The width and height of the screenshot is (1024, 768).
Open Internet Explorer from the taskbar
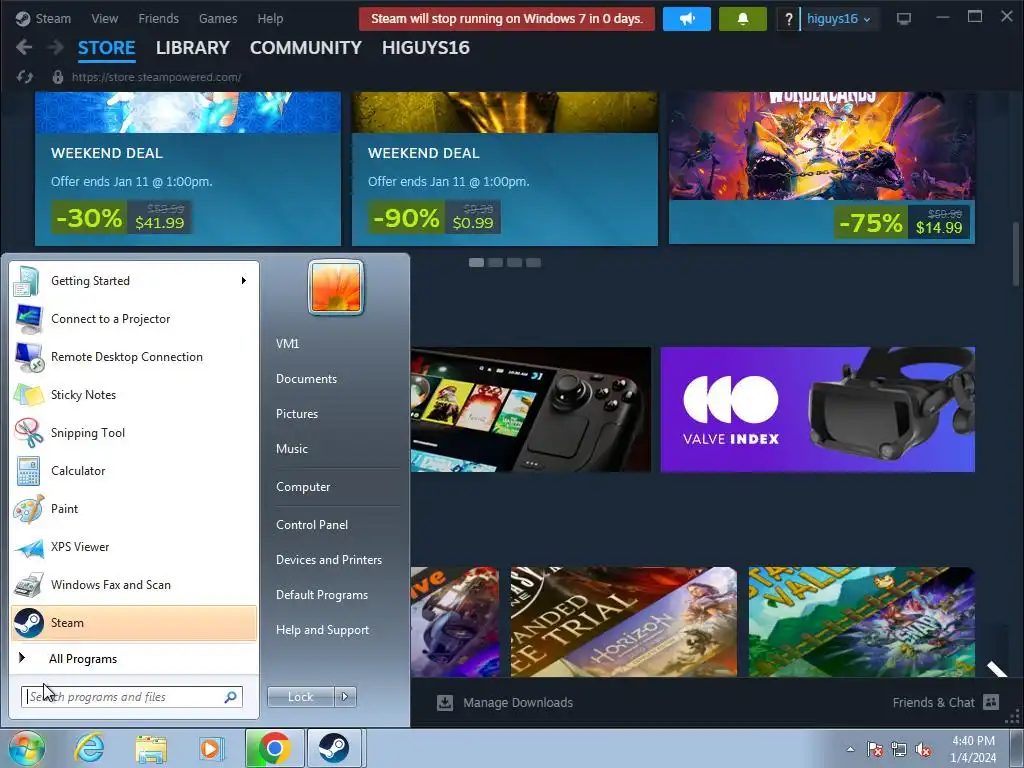click(x=89, y=748)
